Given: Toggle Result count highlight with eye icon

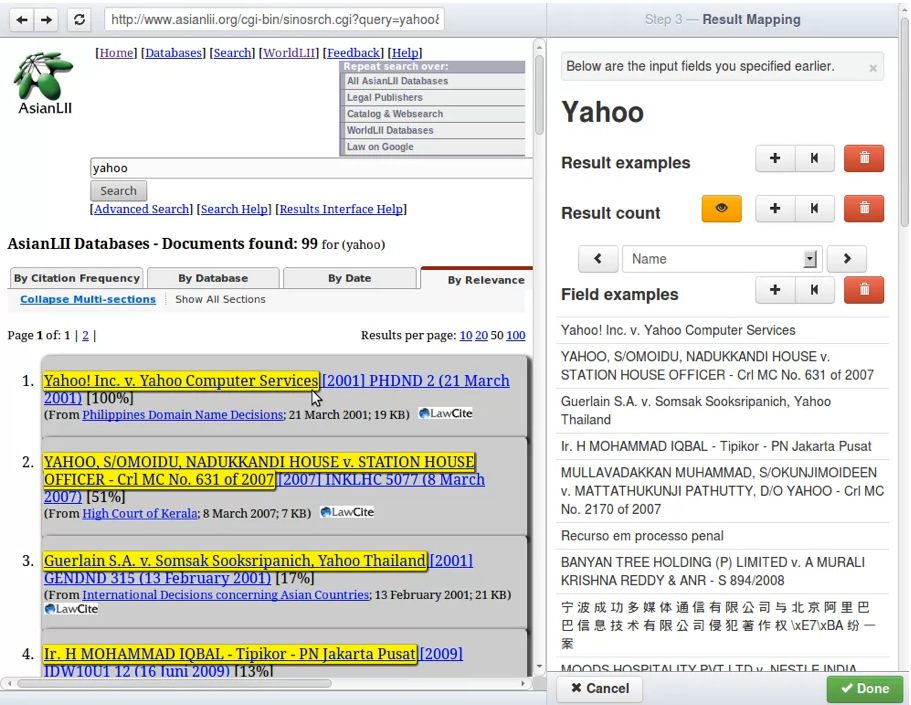Looking at the screenshot, I should (x=722, y=209).
